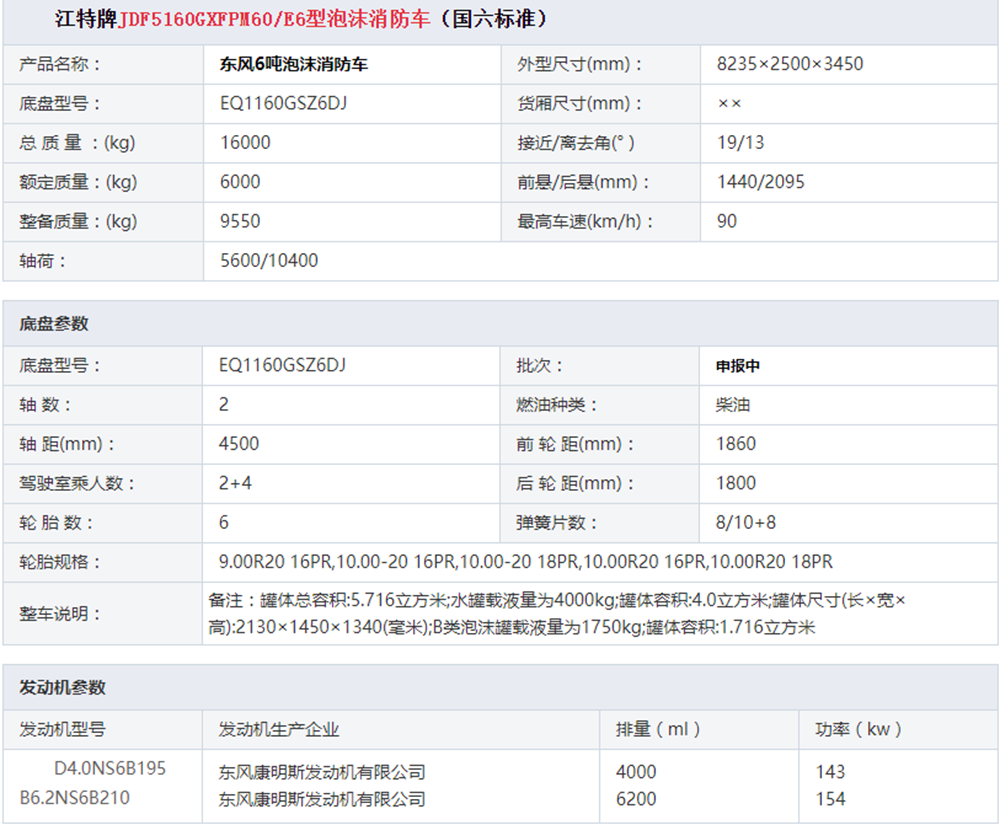Click axle load value 5600/10400
The image size is (1000, 825).
[268, 260]
